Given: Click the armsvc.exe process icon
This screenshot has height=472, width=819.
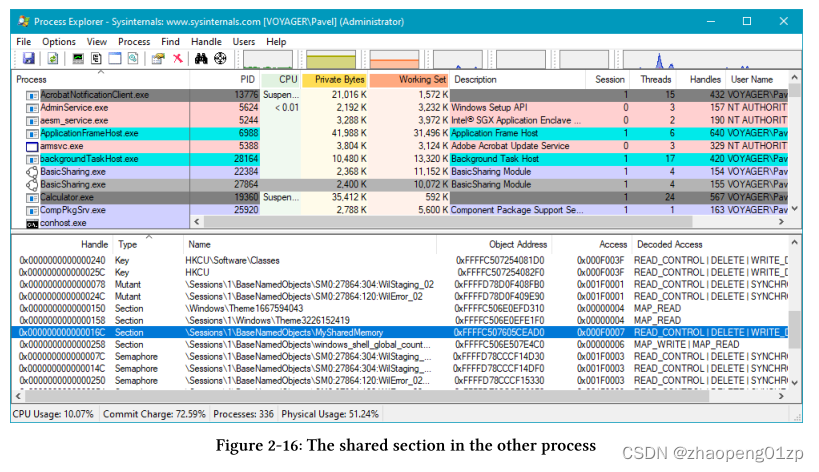Looking at the screenshot, I should (x=32, y=147).
